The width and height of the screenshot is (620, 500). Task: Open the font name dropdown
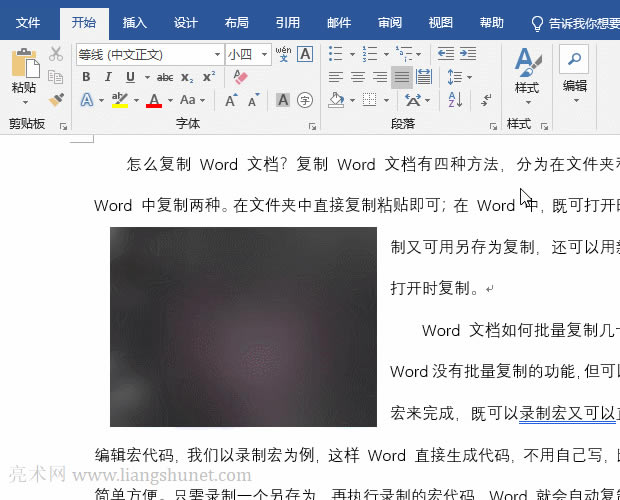click(217, 55)
